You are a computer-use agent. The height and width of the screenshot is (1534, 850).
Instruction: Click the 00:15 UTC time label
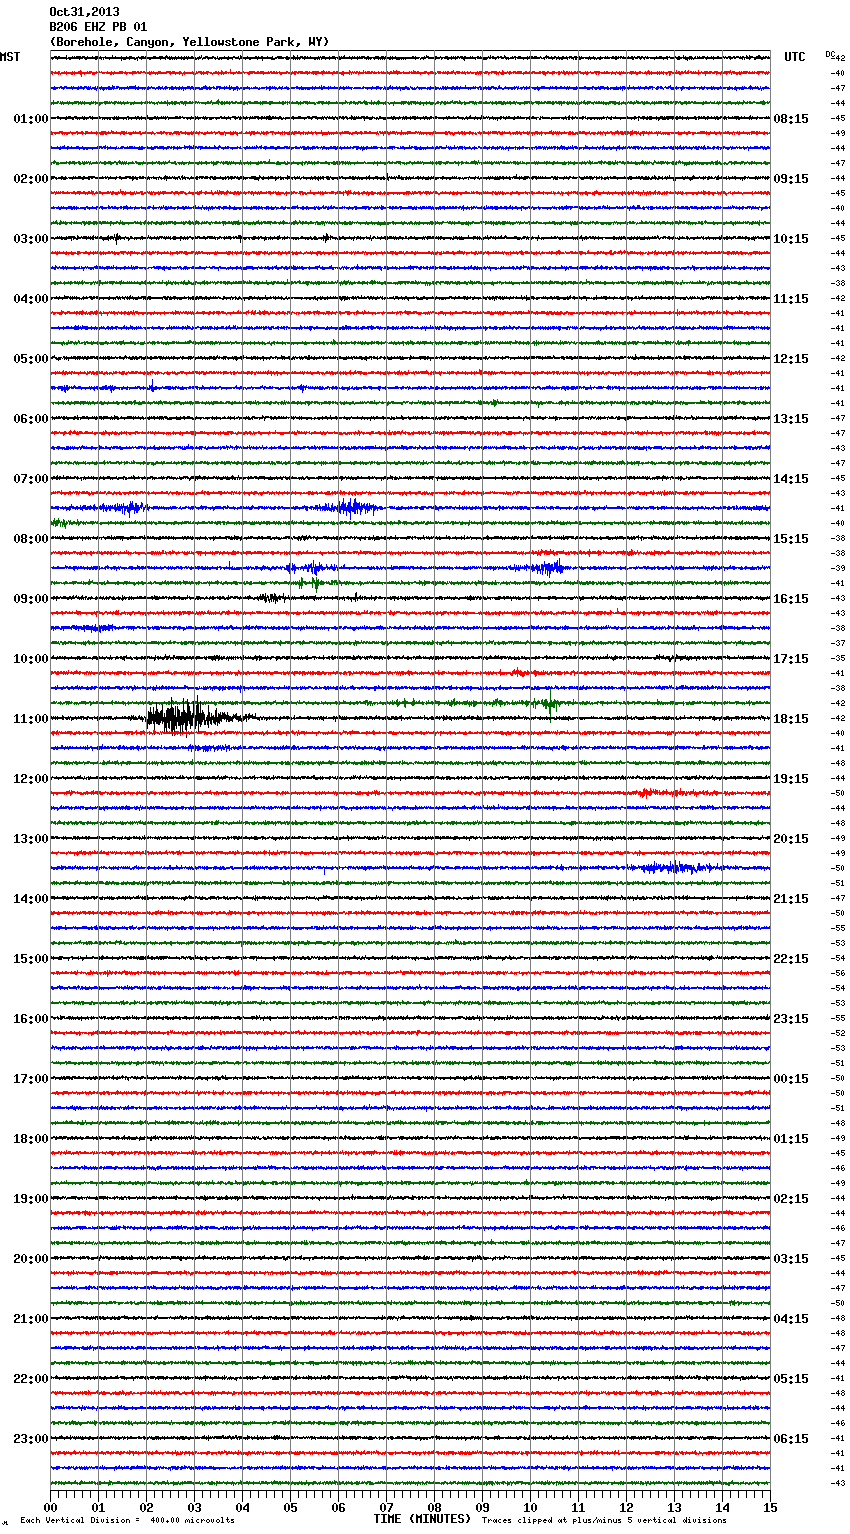(x=791, y=1079)
